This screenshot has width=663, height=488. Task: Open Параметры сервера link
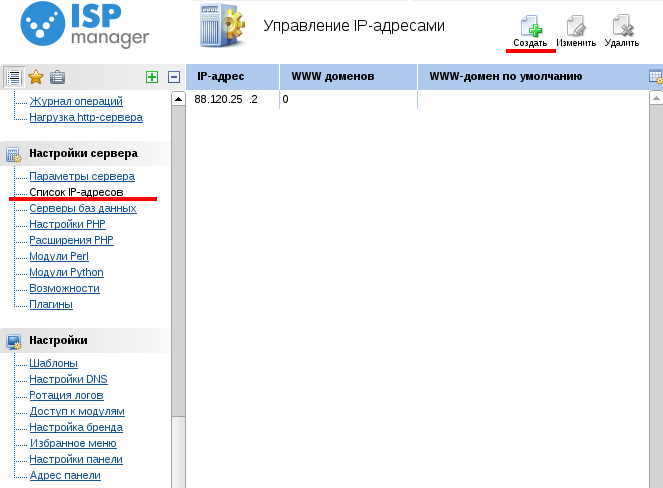[x=82, y=176]
